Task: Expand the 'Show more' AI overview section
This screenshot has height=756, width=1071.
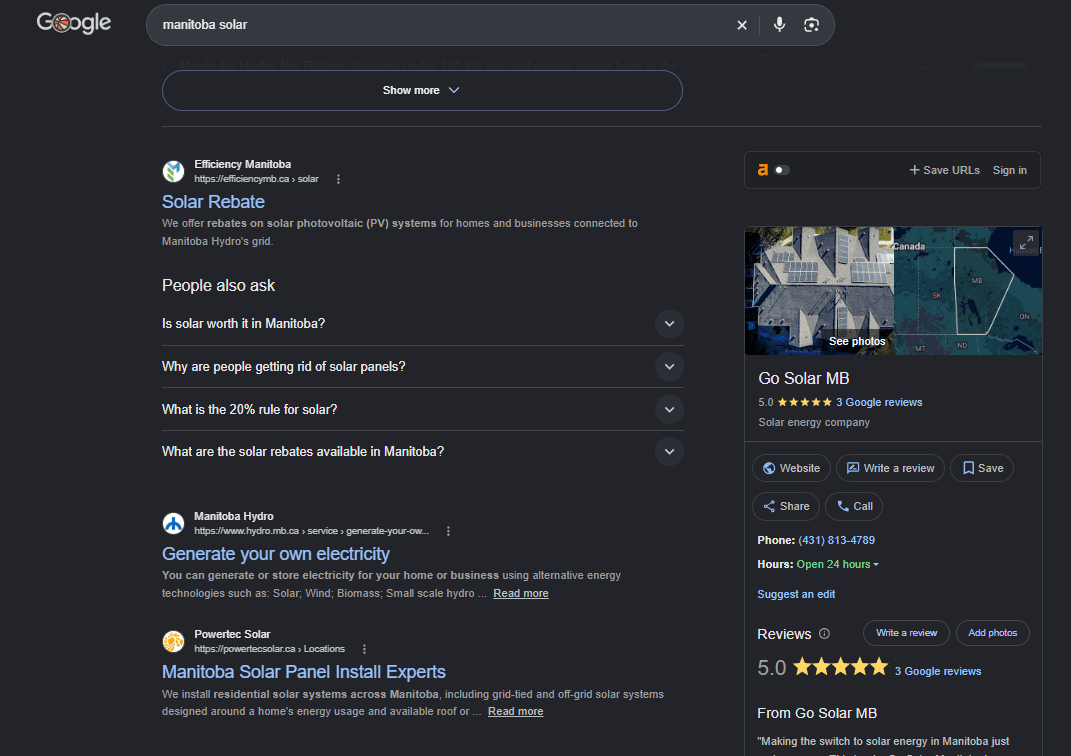Action: click(x=422, y=90)
